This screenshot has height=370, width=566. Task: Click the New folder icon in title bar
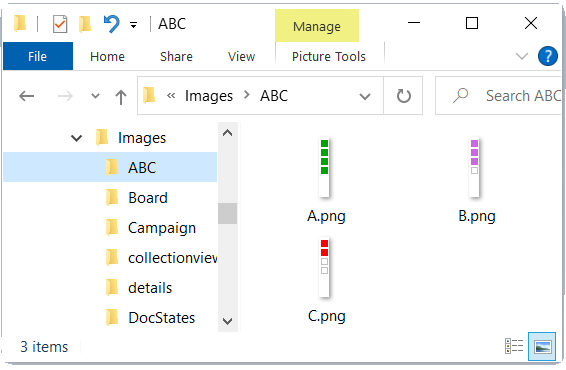click(85, 24)
